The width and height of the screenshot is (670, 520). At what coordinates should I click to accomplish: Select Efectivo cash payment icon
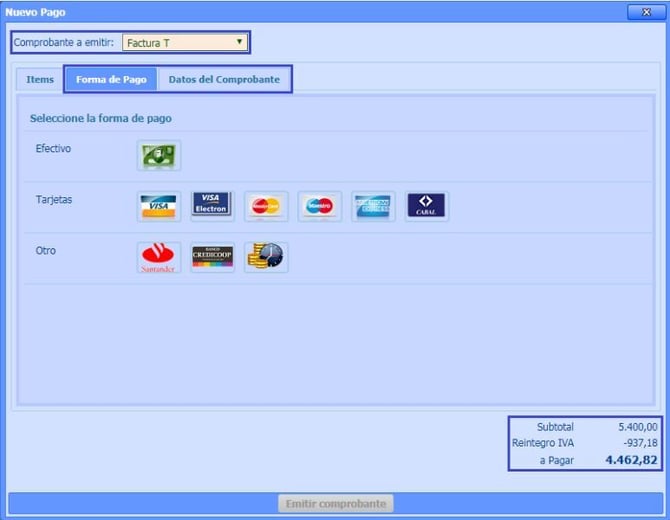pyautogui.click(x=159, y=156)
